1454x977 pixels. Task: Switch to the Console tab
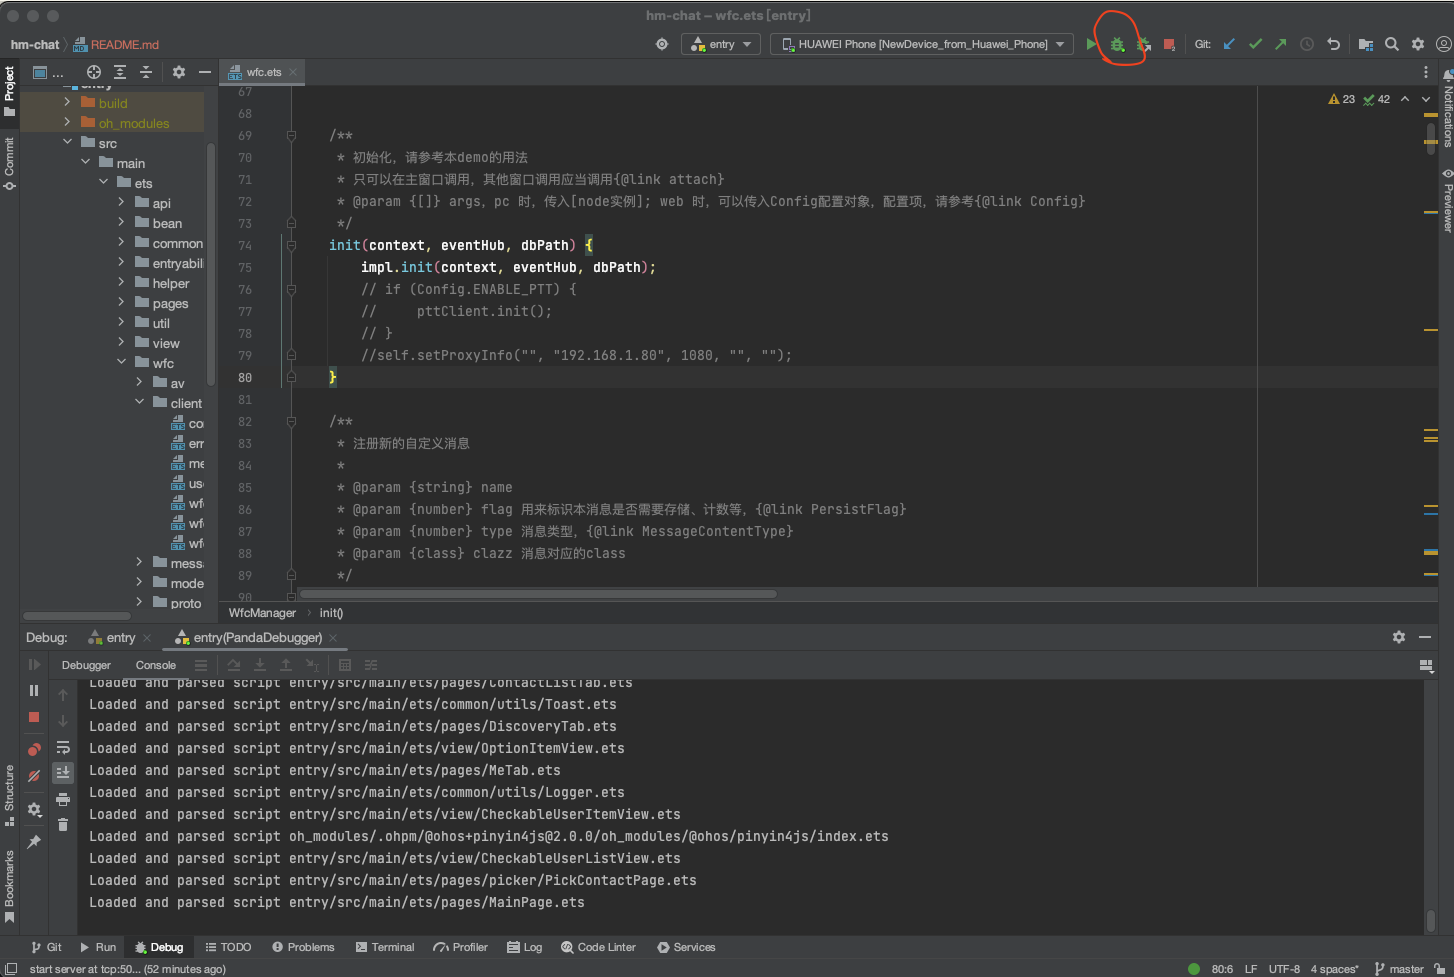tap(156, 665)
